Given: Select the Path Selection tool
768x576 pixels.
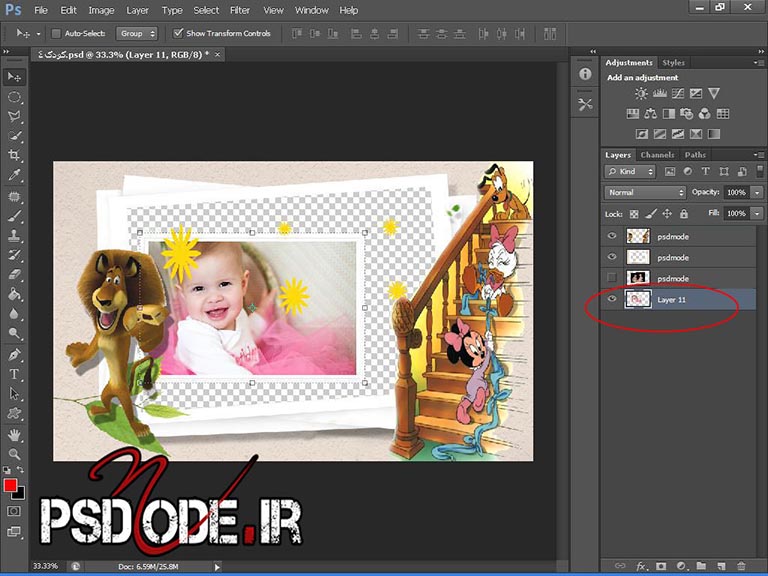Looking at the screenshot, I should tap(14, 394).
